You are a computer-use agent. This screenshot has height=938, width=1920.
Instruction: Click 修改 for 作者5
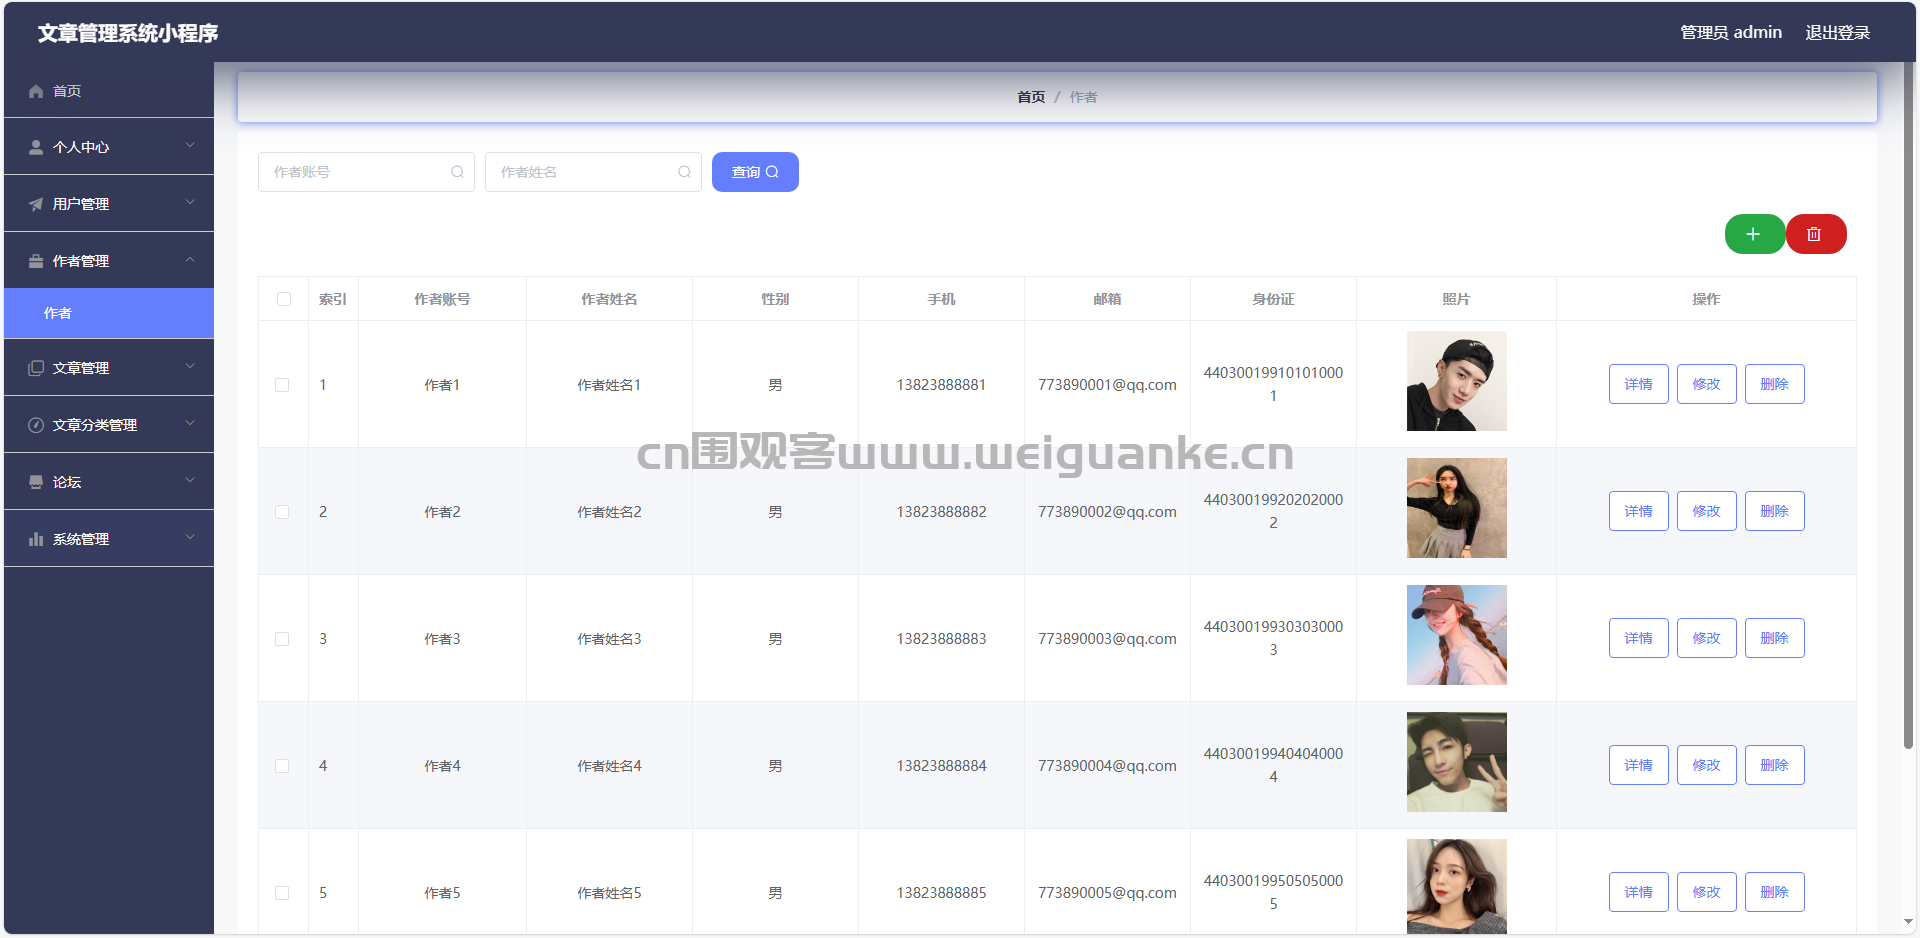click(x=1706, y=892)
